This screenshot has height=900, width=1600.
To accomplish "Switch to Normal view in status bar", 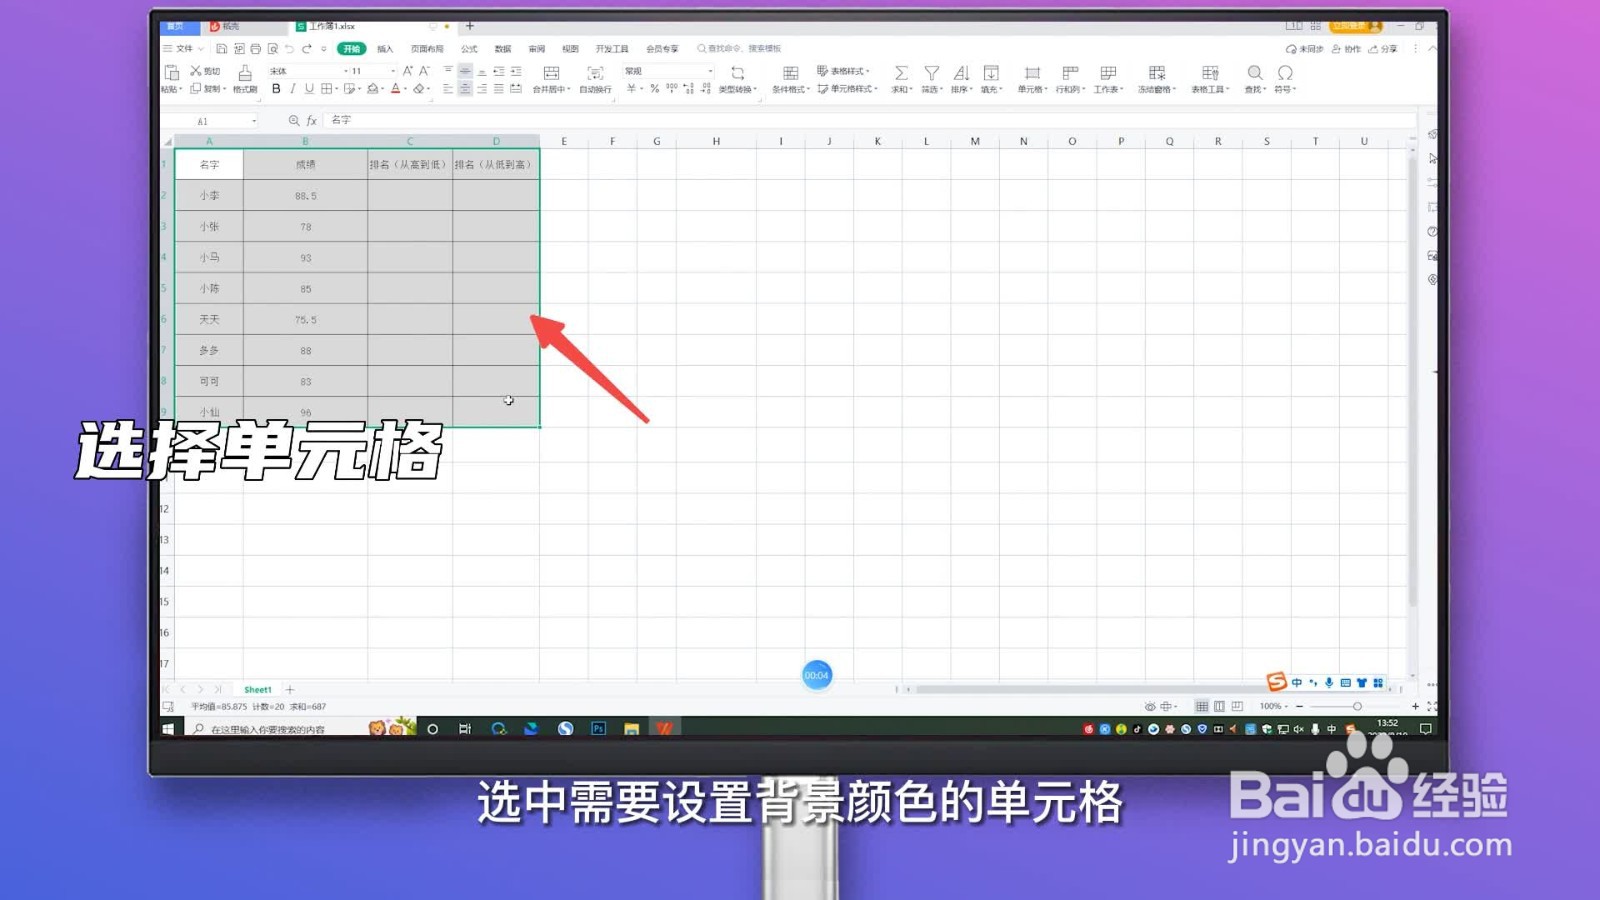I will click(1202, 706).
